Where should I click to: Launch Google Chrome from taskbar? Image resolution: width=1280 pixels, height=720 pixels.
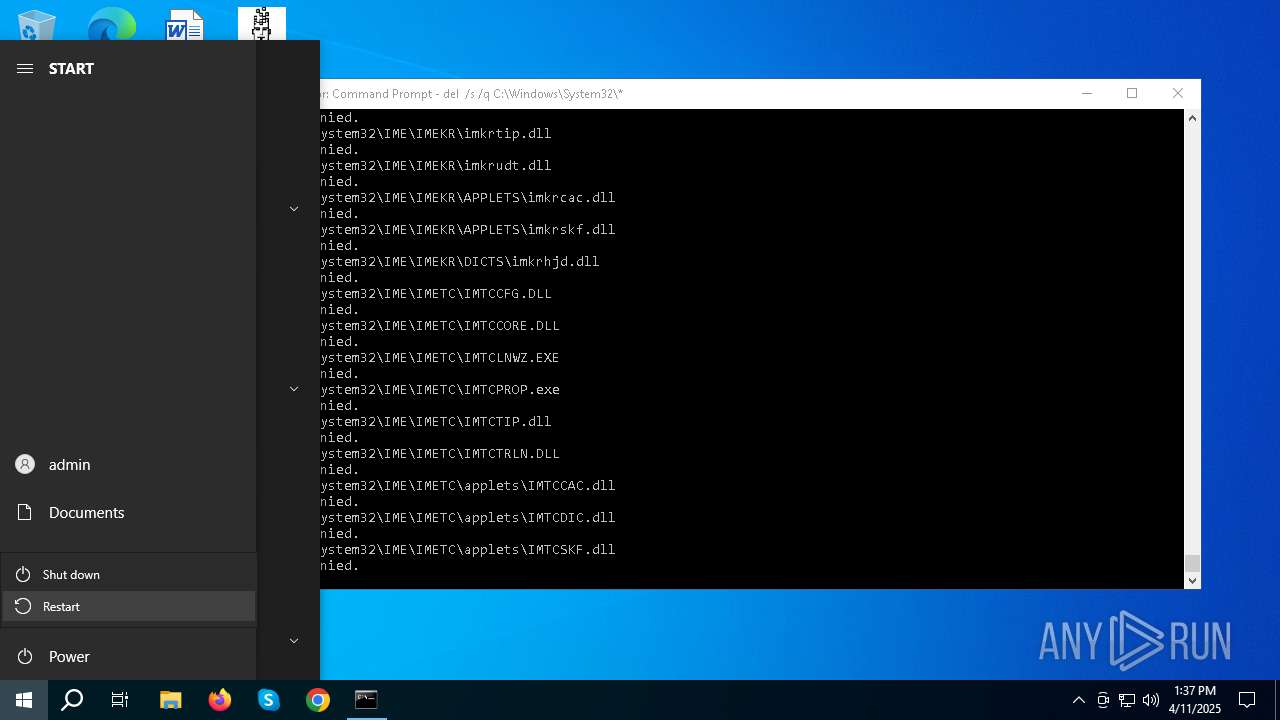tap(318, 700)
